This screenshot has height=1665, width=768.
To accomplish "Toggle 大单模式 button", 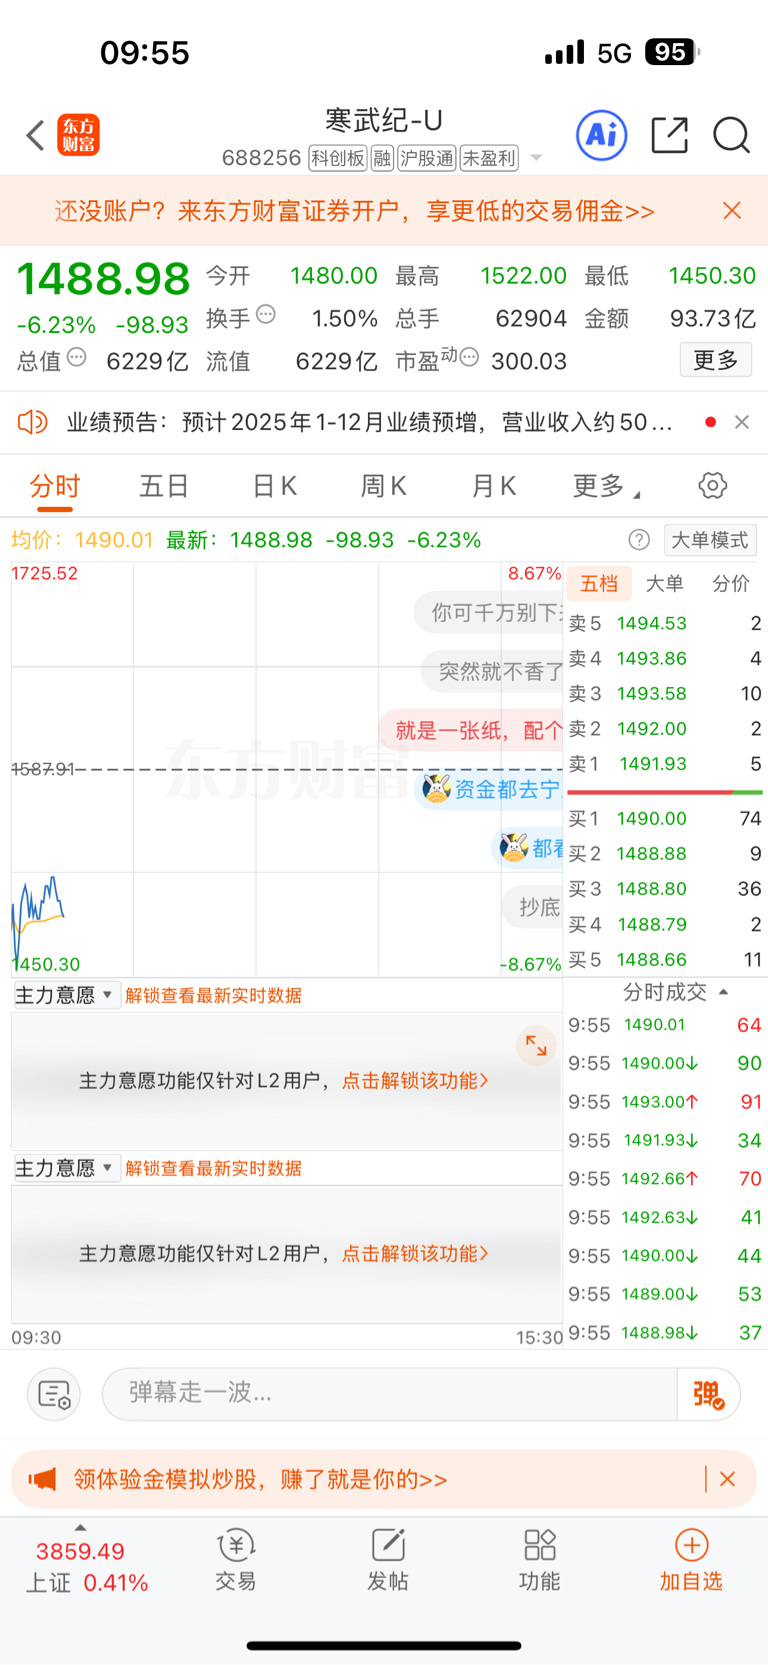I will tap(710, 540).
